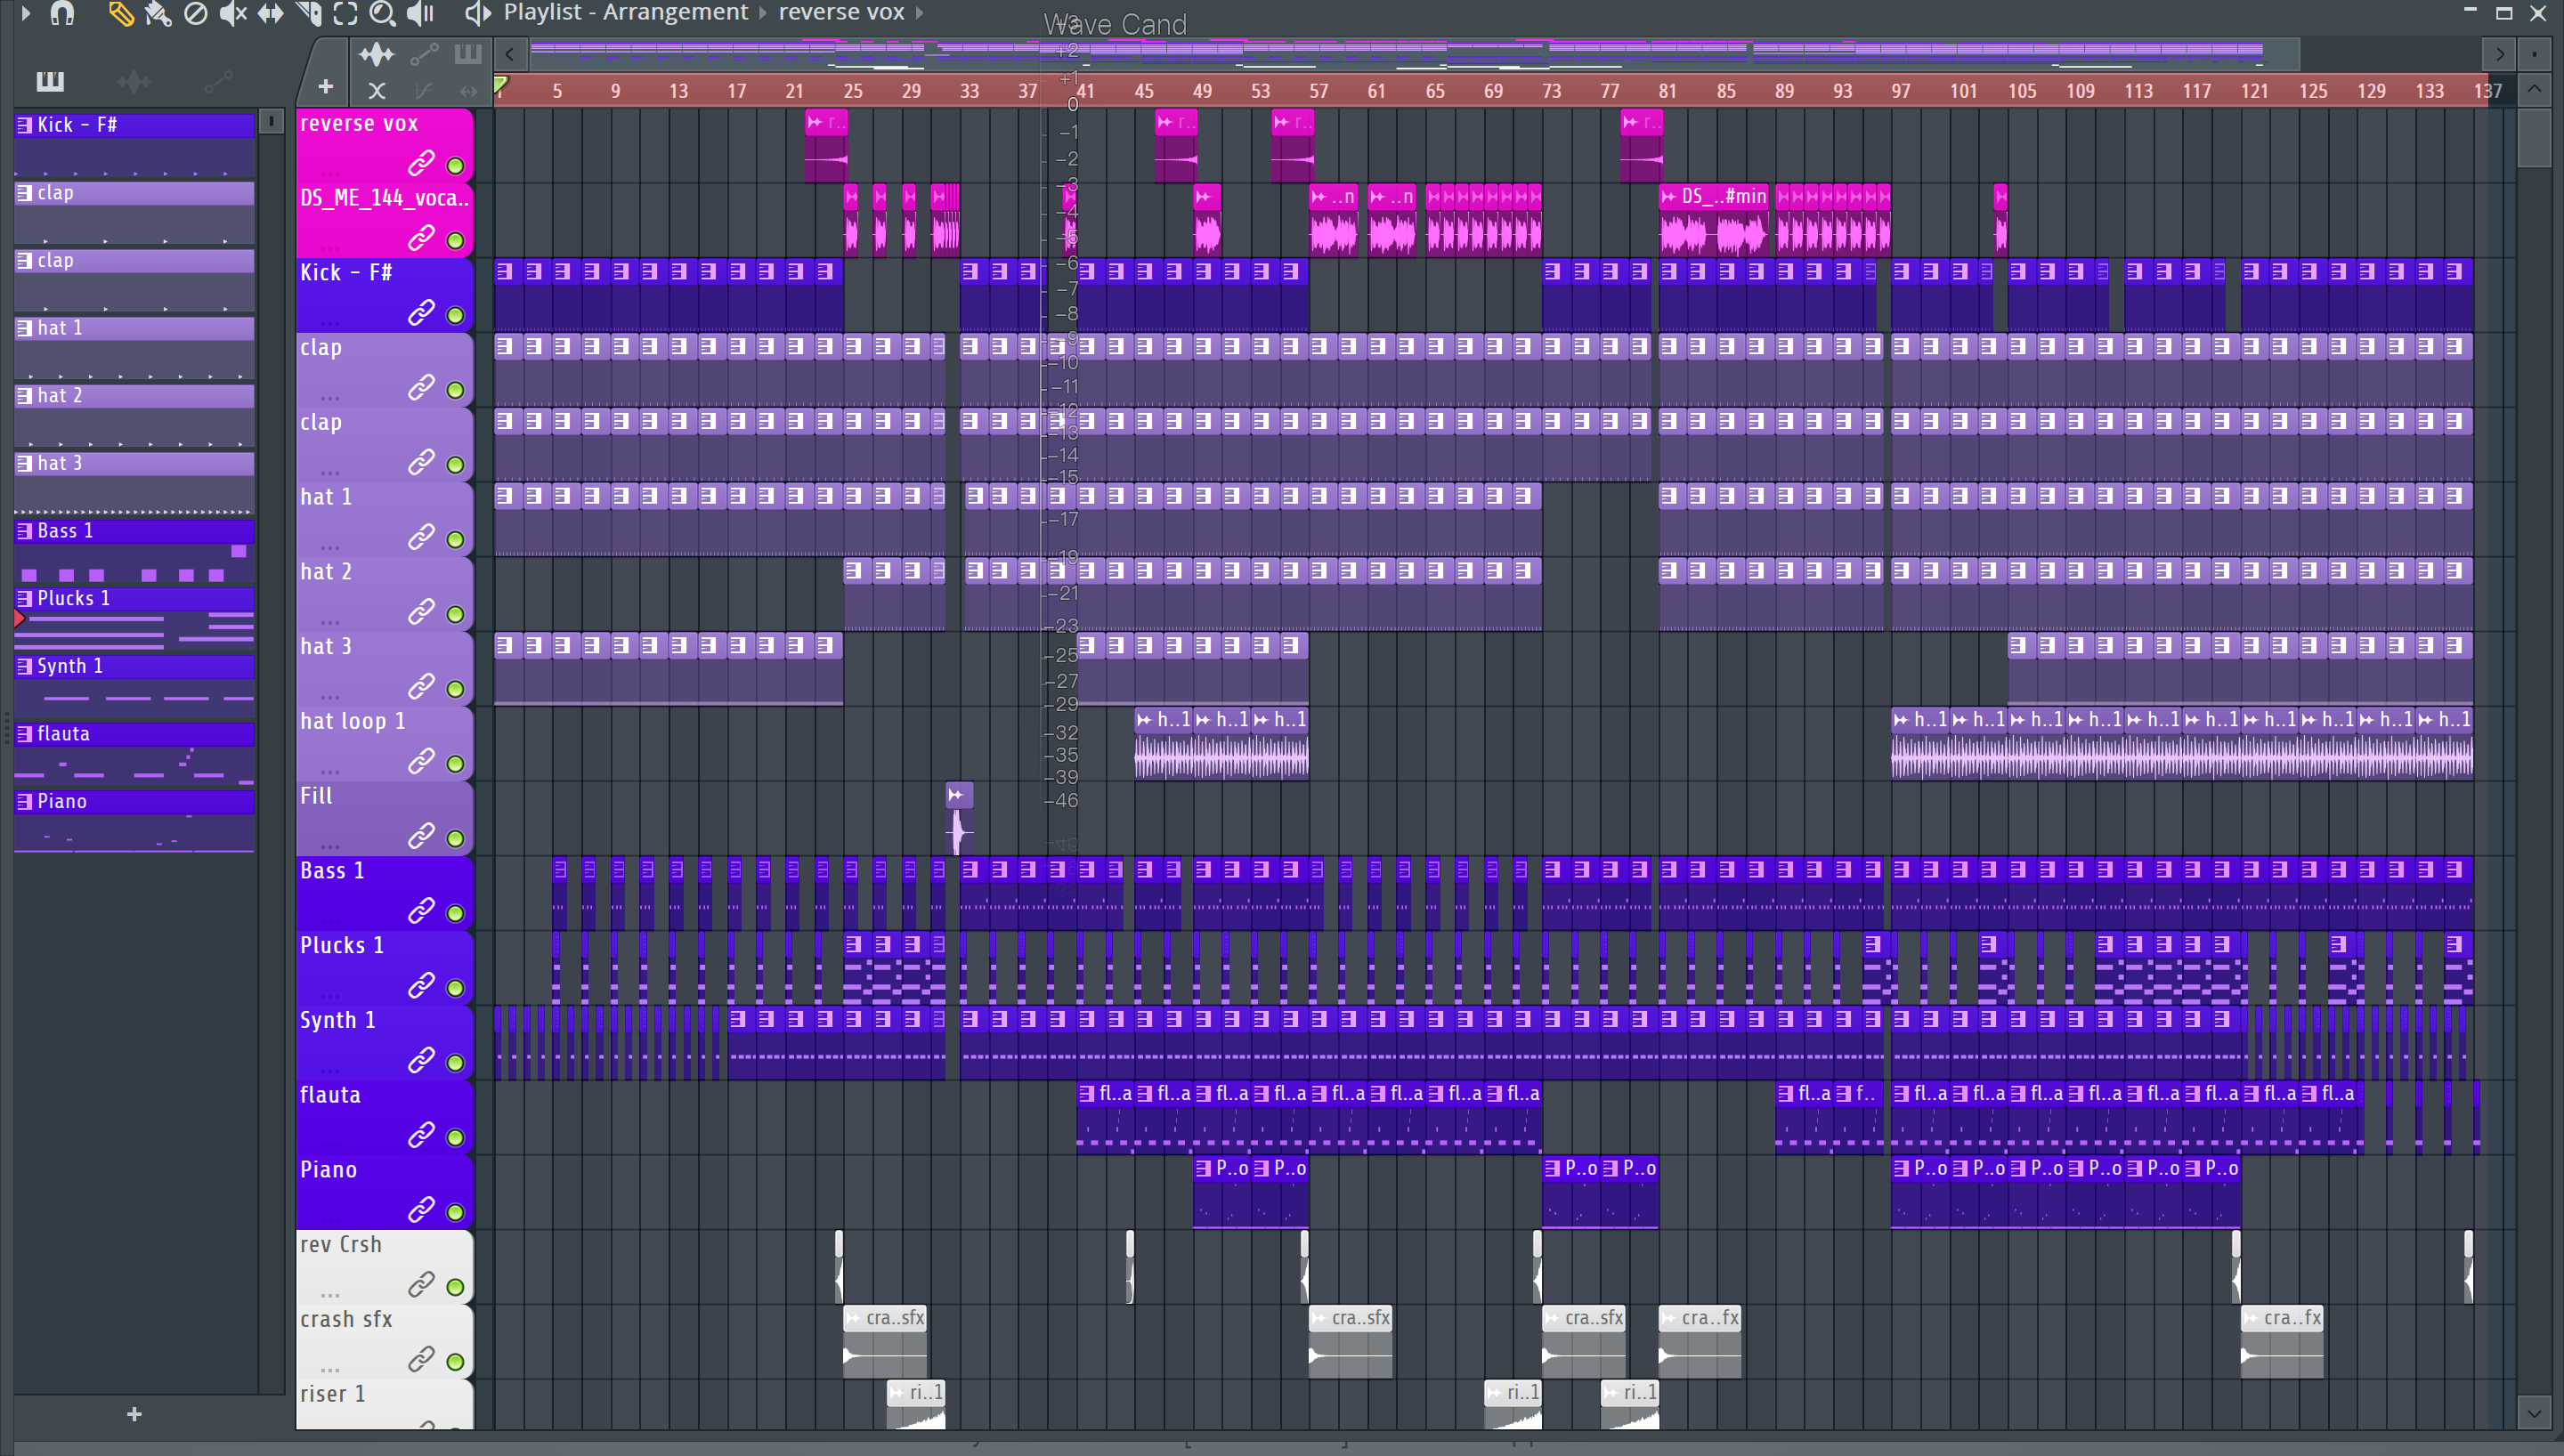Screen dimensions: 2564x1456
Task: Select the Zoom magnifier tool
Action: (382, 13)
